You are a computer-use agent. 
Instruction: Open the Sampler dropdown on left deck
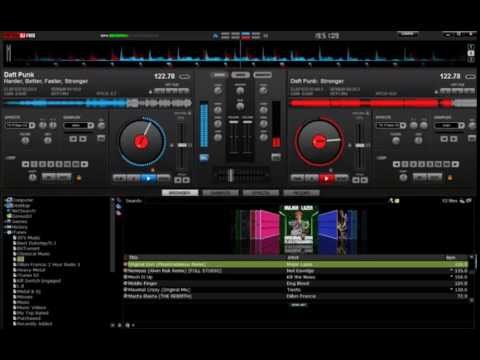tap(91, 125)
